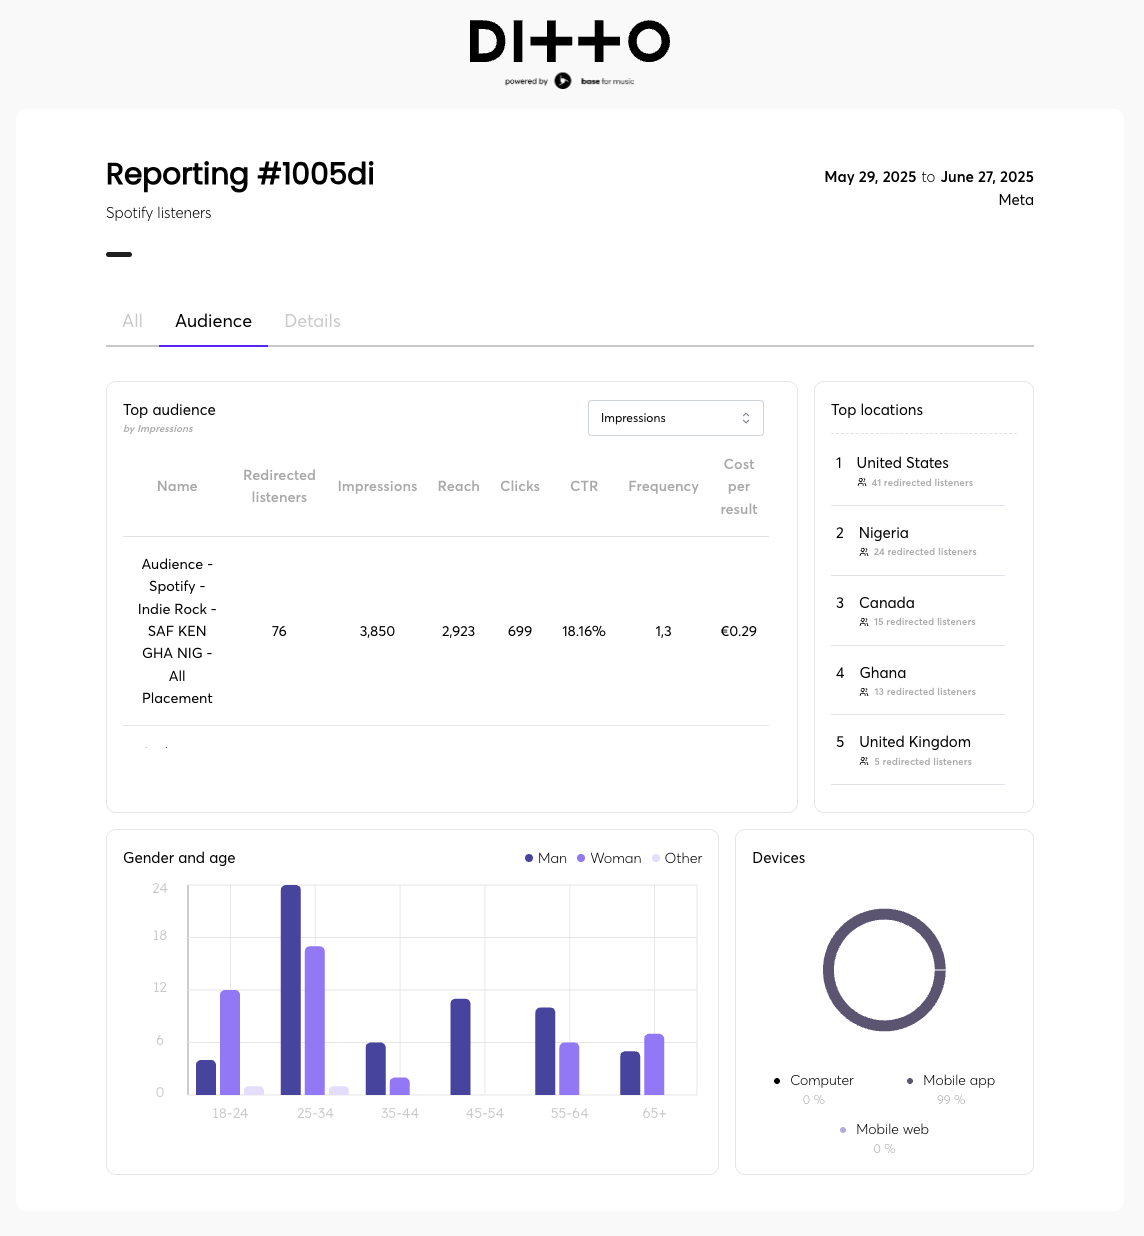Click the dropdown chevron arrows in Impressions selector

point(746,418)
